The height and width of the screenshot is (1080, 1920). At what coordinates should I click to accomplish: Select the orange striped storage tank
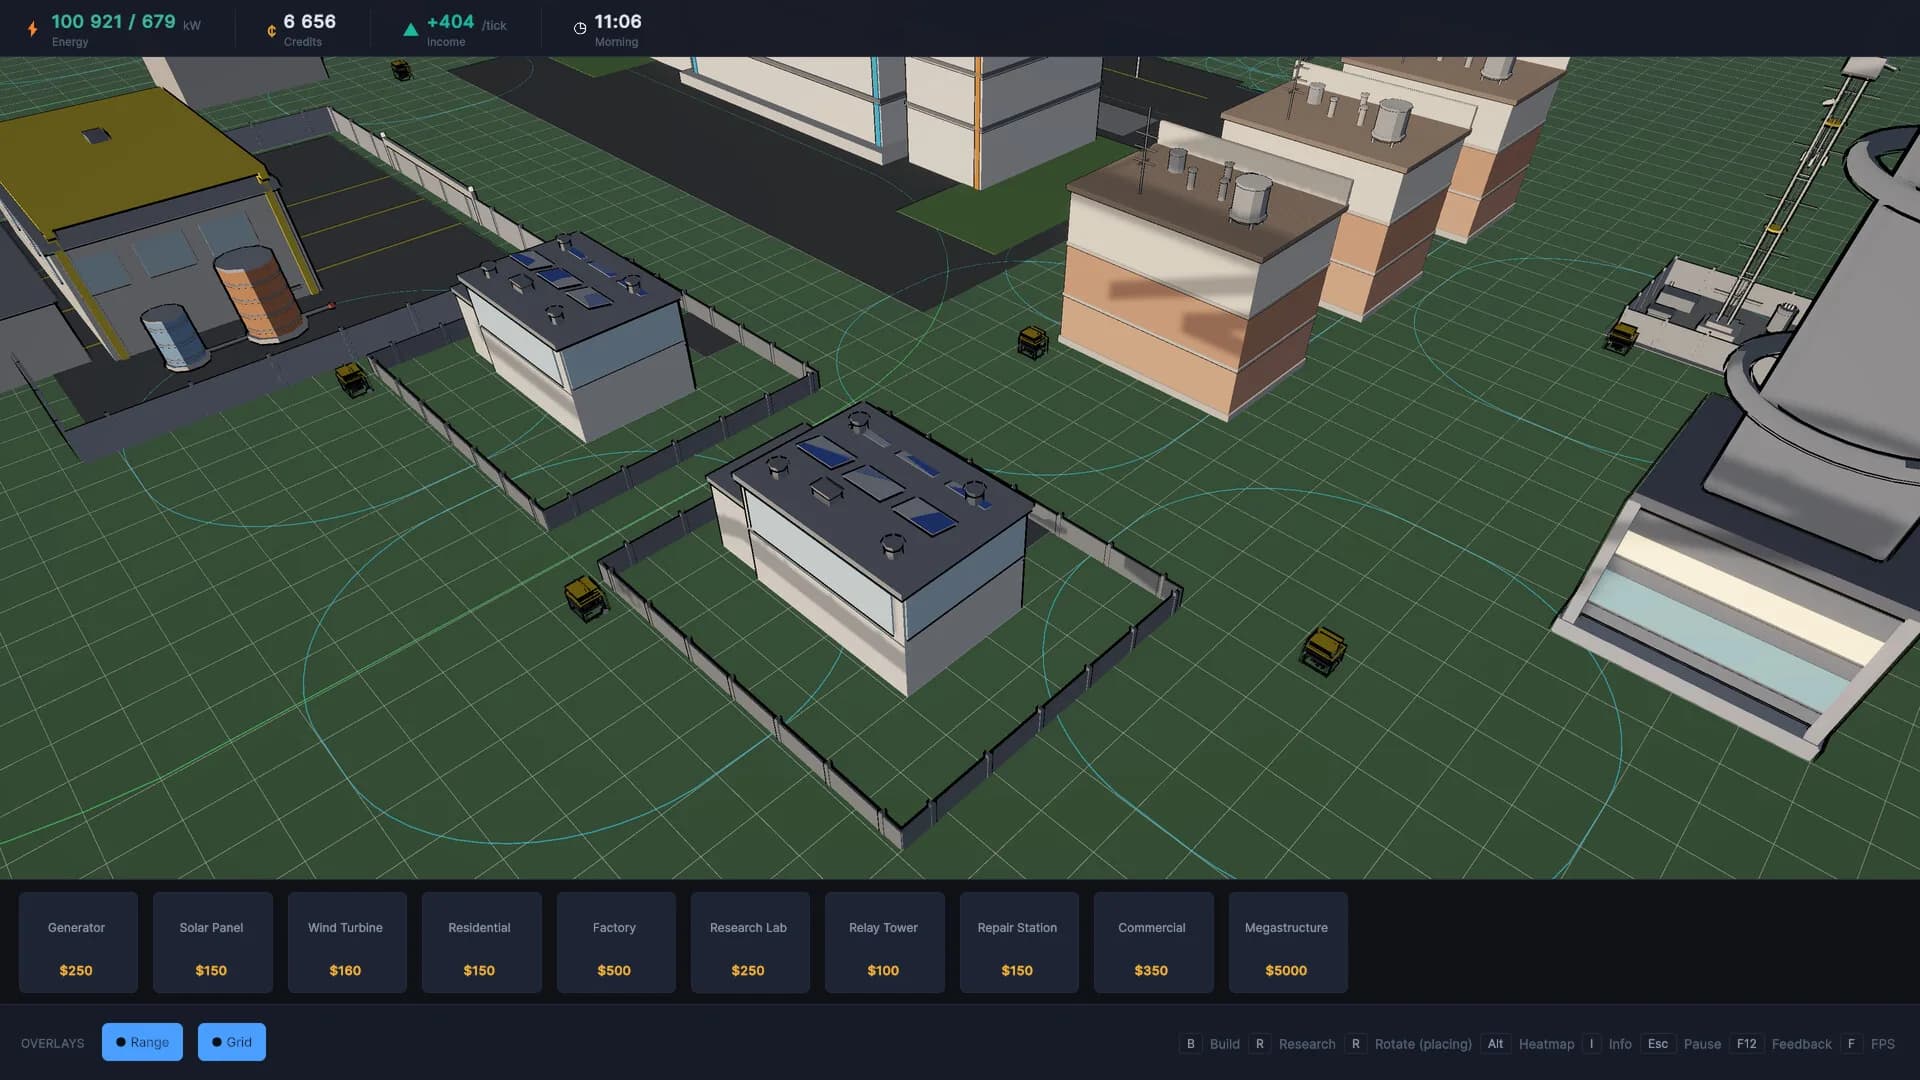[260, 295]
